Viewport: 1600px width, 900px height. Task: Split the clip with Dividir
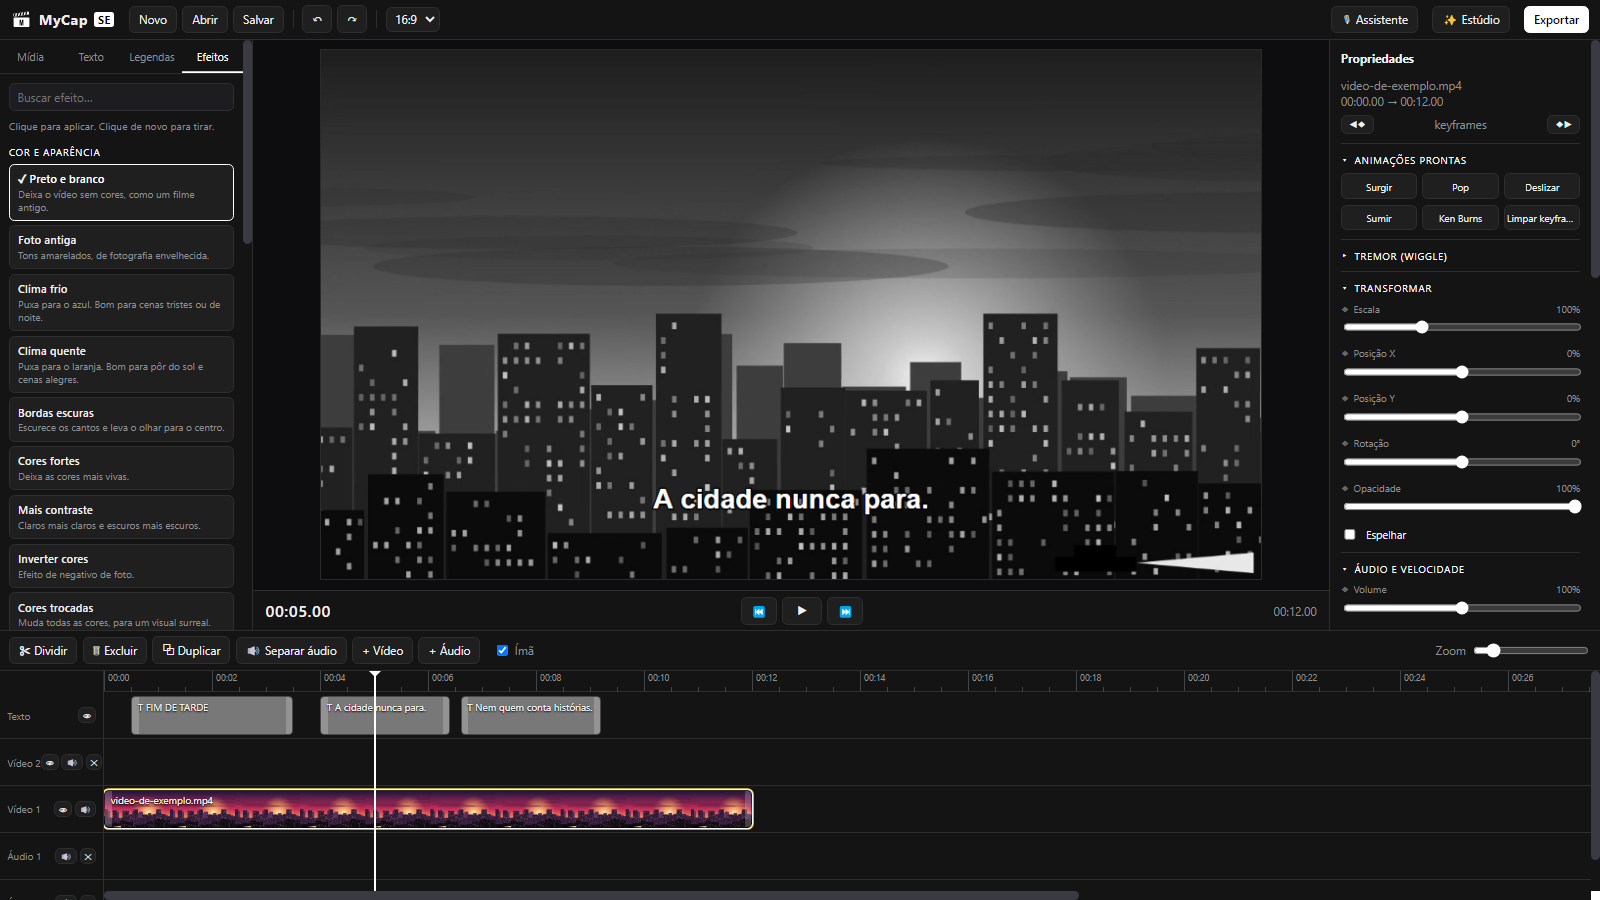[43, 651]
